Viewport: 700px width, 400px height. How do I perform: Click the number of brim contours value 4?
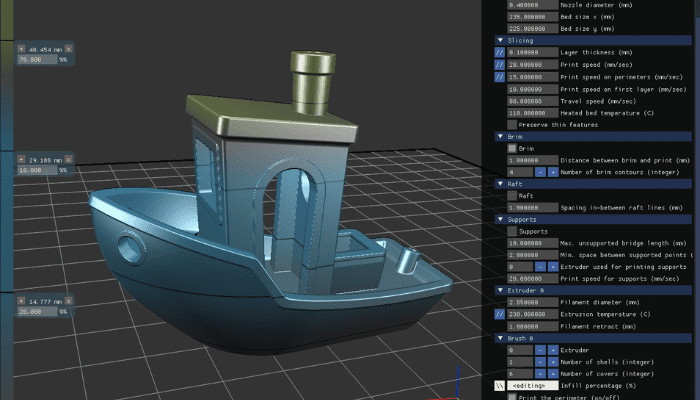520,172
